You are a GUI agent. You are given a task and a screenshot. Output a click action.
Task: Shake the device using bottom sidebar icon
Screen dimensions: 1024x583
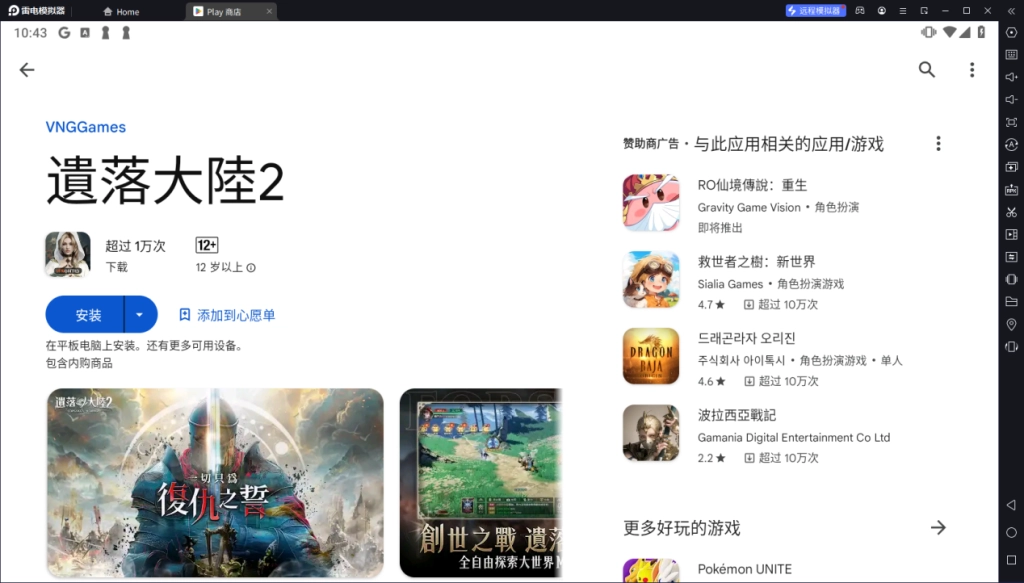[1012, 347]
